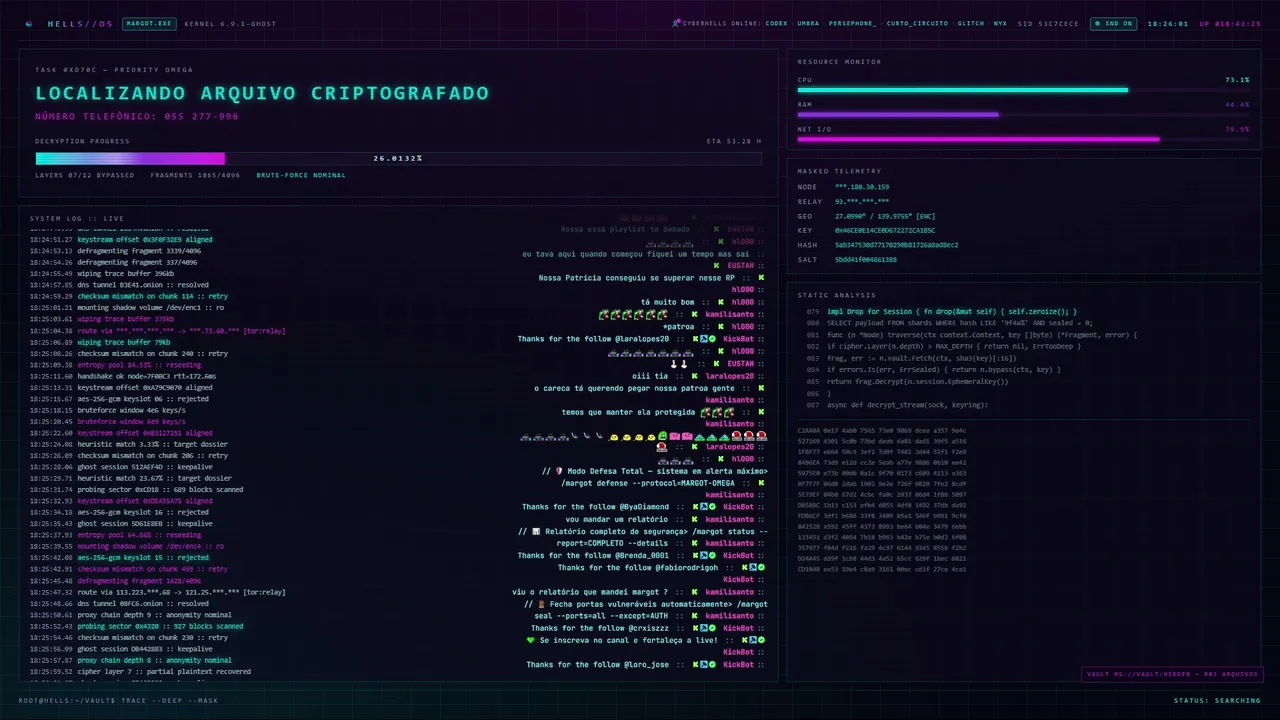Click the username laralopes20 beside 'oiii tia'

728,376
